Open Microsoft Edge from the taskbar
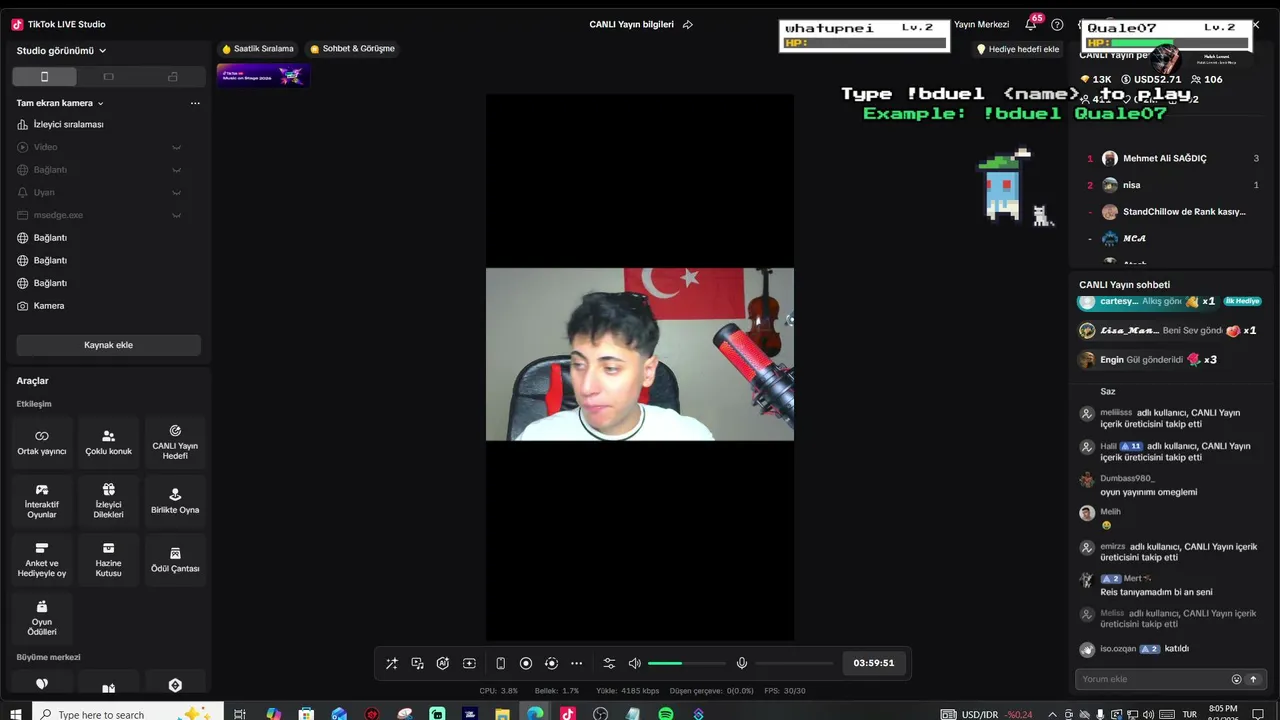 [535, 714]
